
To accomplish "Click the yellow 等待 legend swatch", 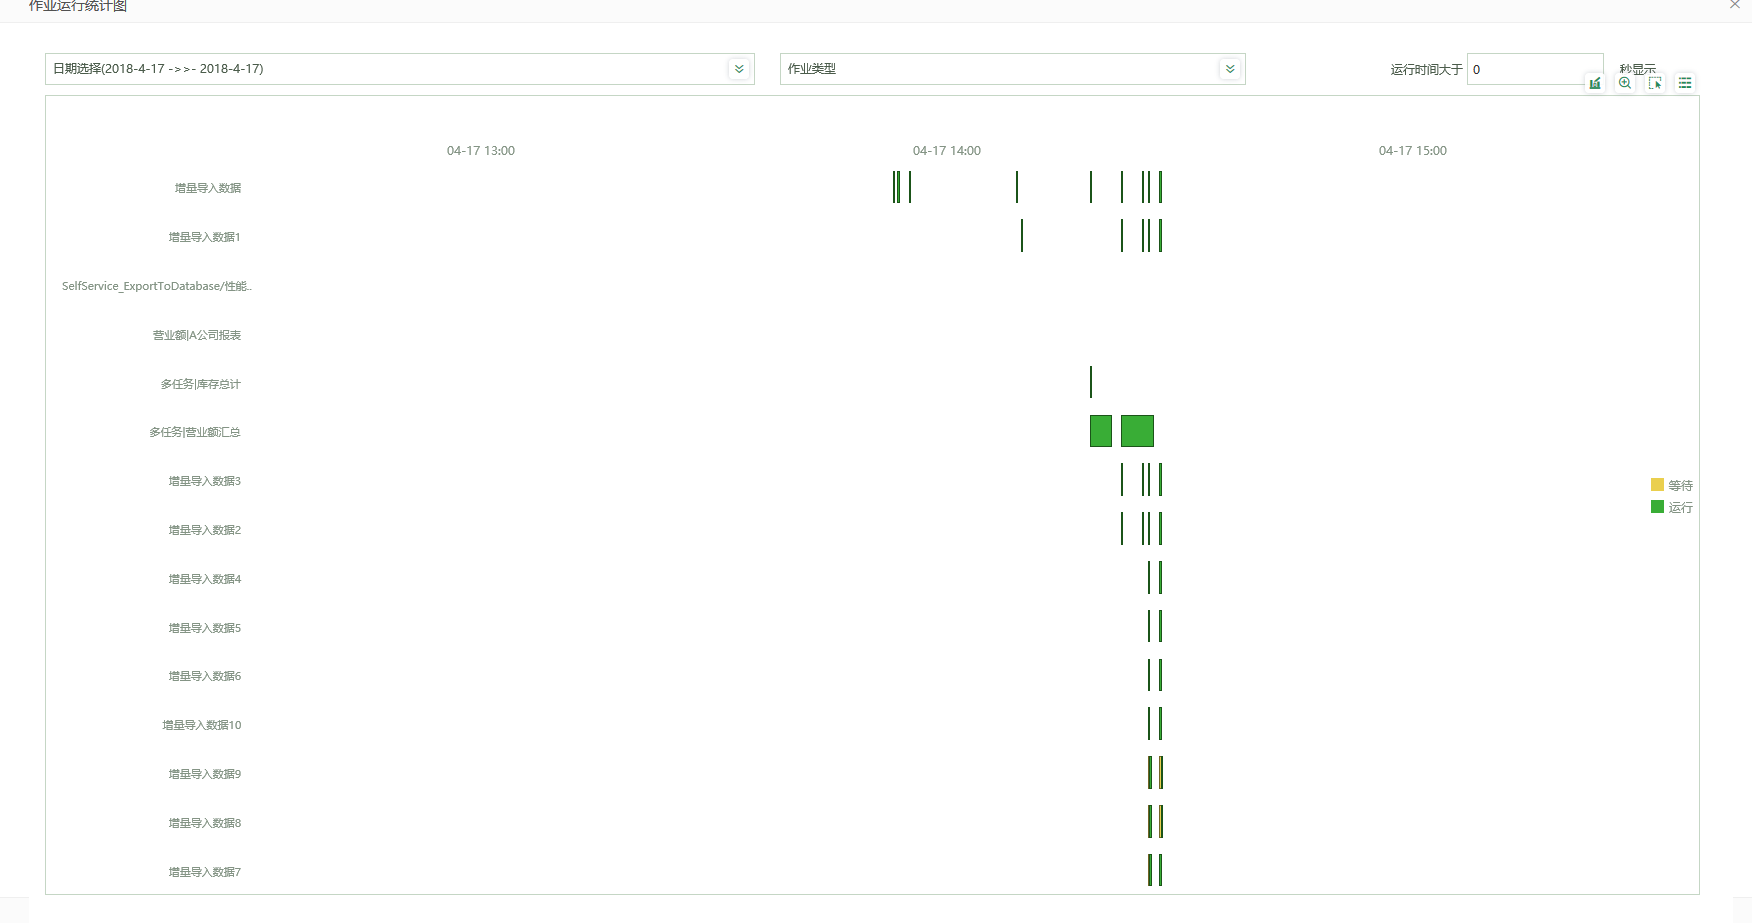I will click(x=1657, y=485).
